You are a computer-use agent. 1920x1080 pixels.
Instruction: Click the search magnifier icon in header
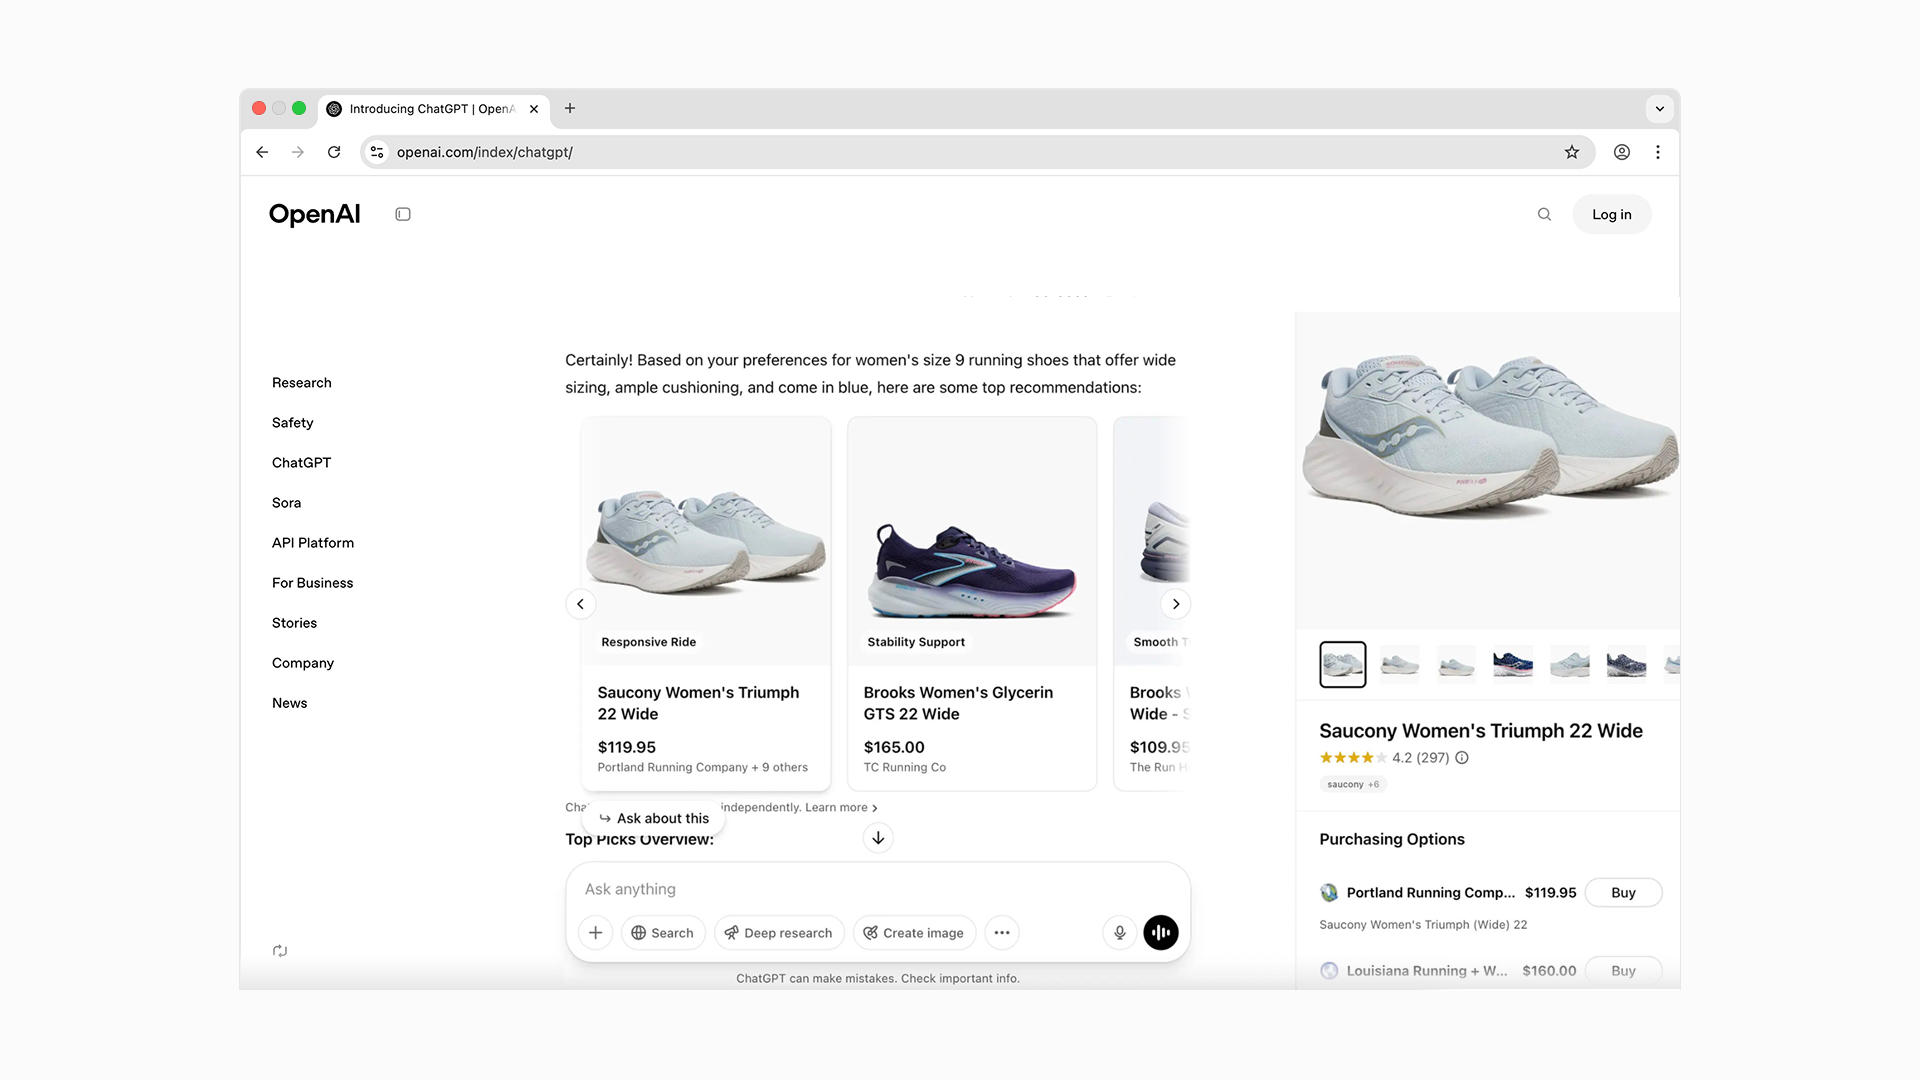pos(1544,214)
